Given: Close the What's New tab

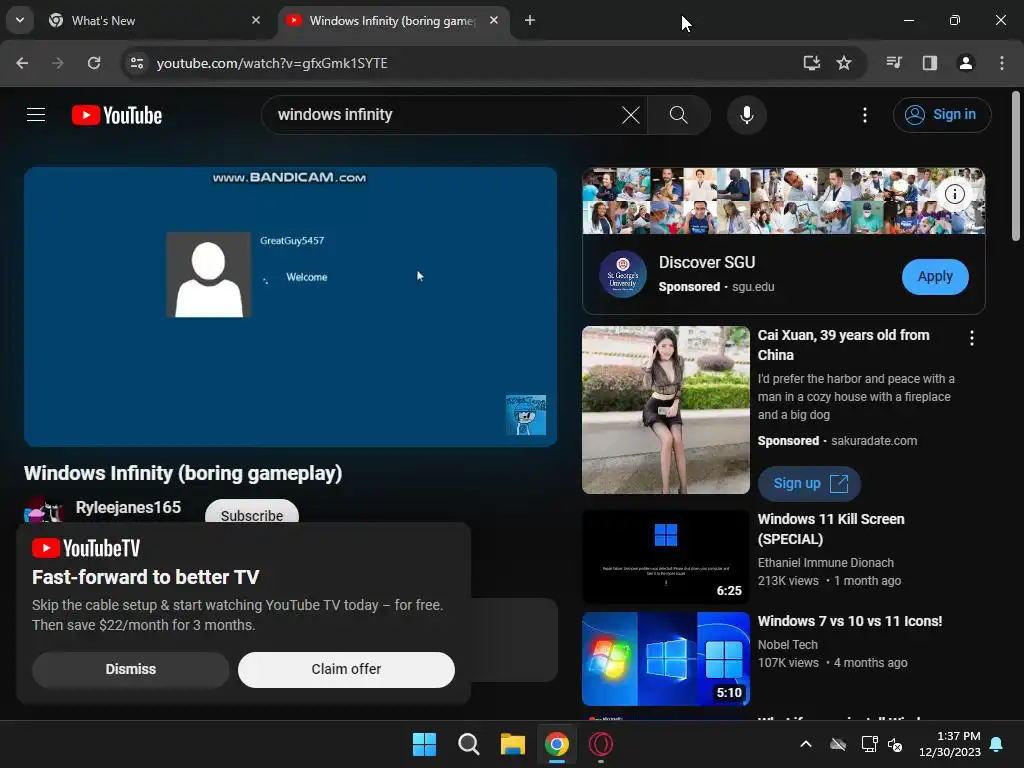Looking at the screenshot, I should (x=256, y=20).
